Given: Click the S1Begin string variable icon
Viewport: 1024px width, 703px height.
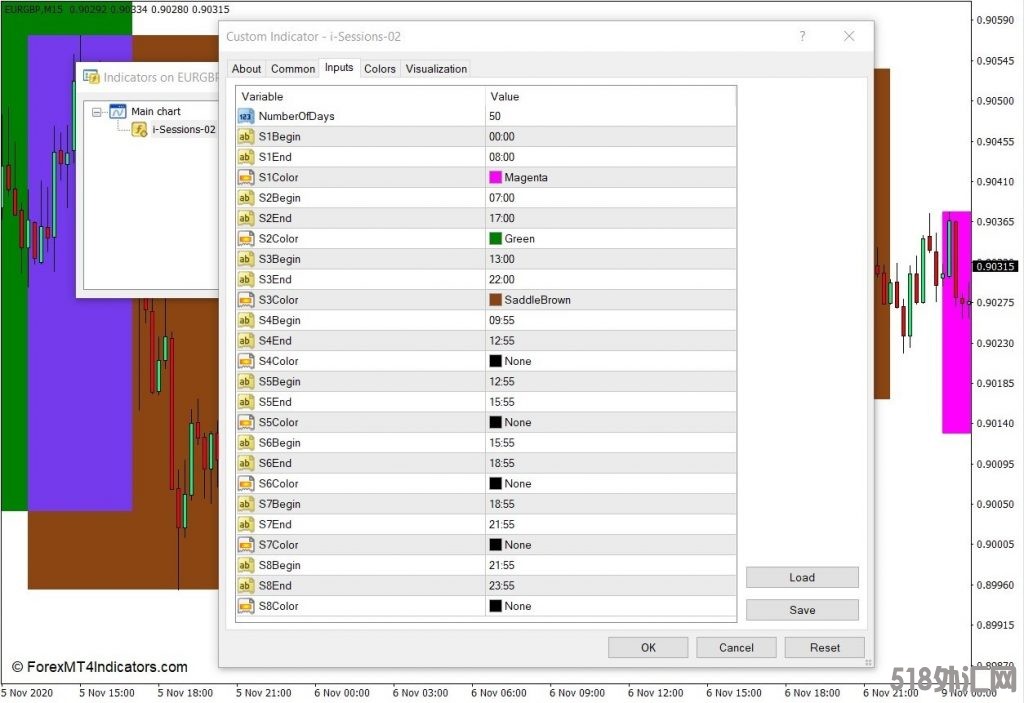Looking at the screenshot, I should tap(246, 137).
